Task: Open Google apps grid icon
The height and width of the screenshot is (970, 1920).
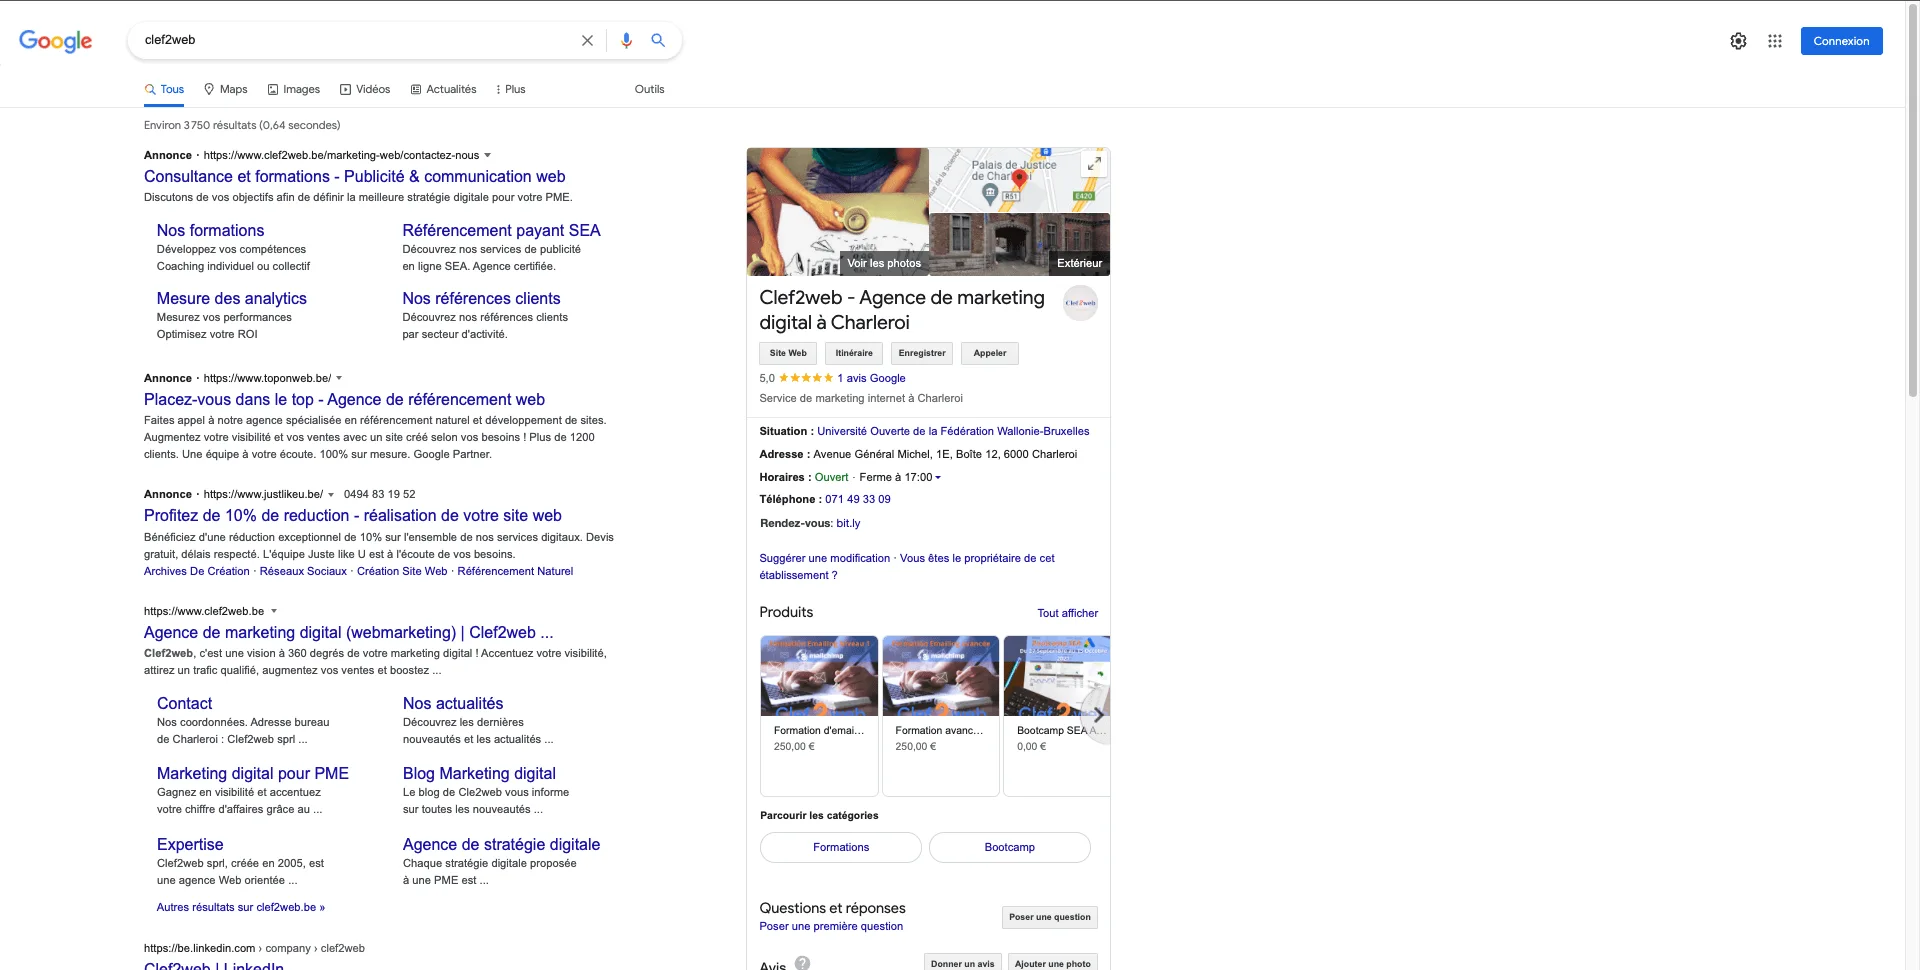Action: pos(1774,41)
